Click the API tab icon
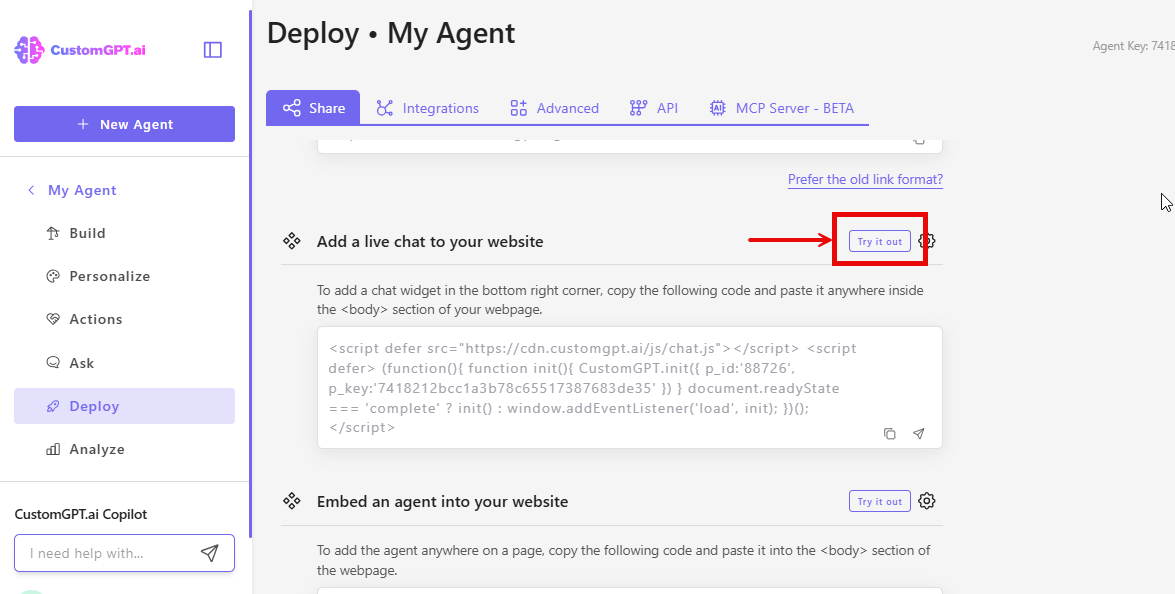This screenshot has width=1175, height=594. [x=638, y=108]
